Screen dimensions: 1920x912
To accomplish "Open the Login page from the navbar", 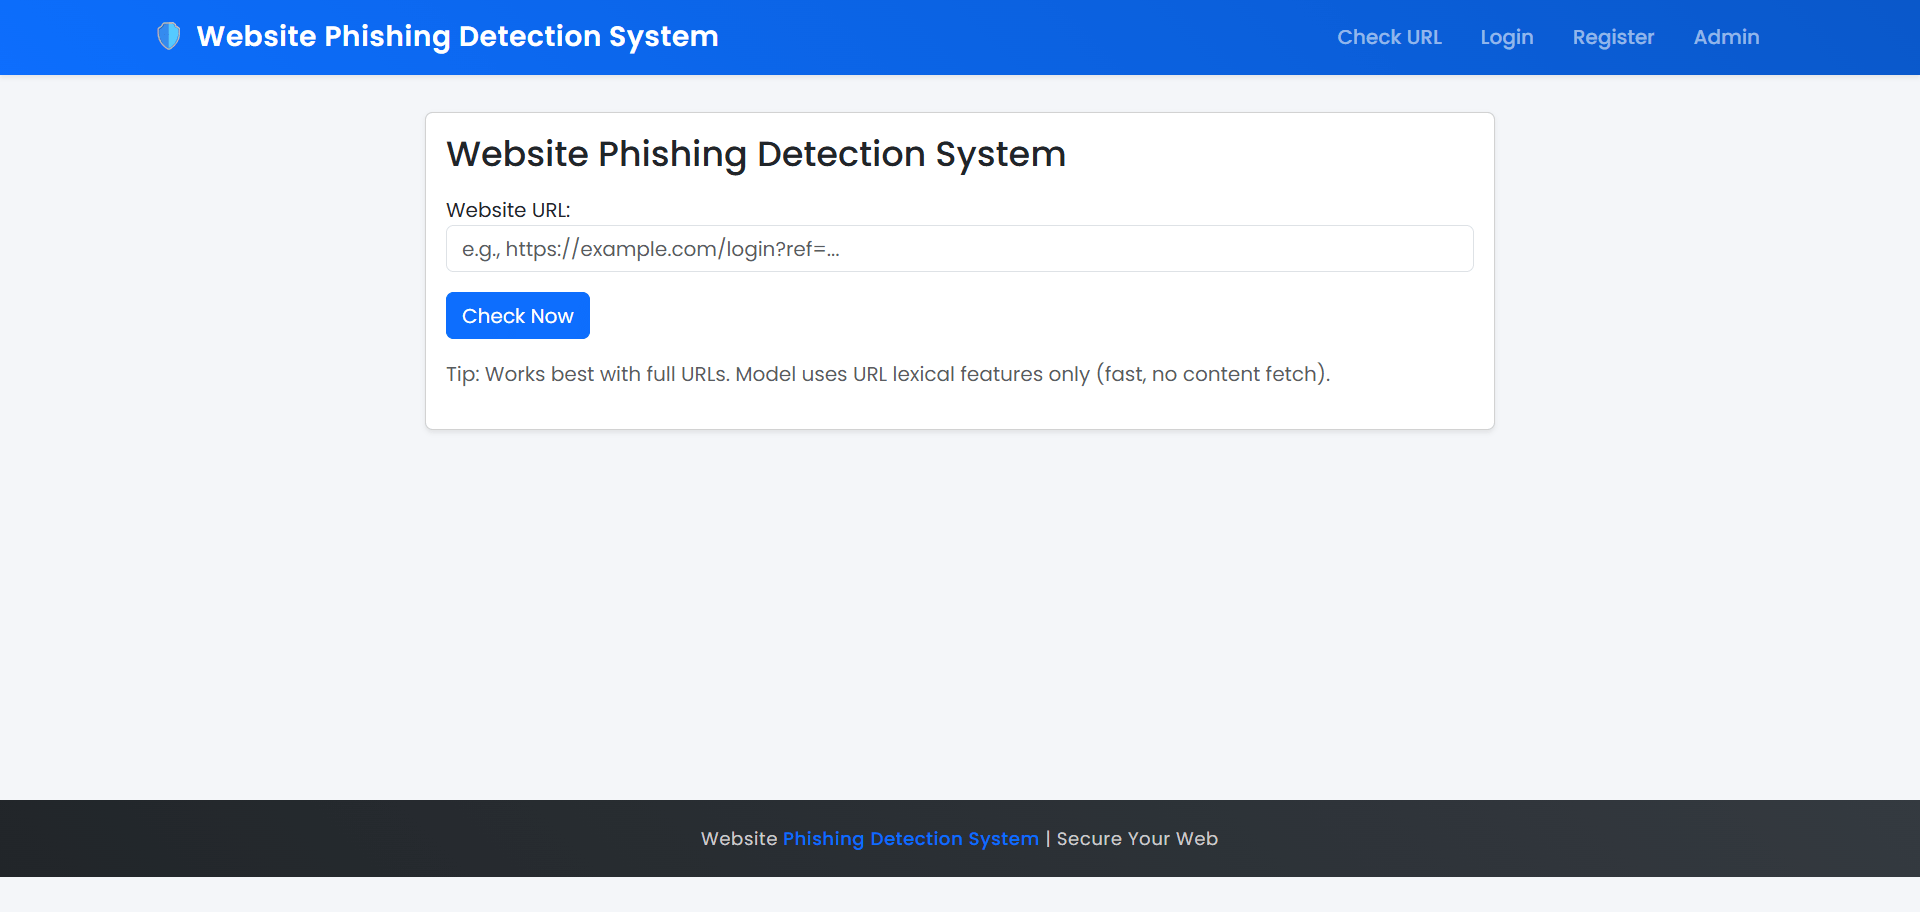I will coord(1506,37).
